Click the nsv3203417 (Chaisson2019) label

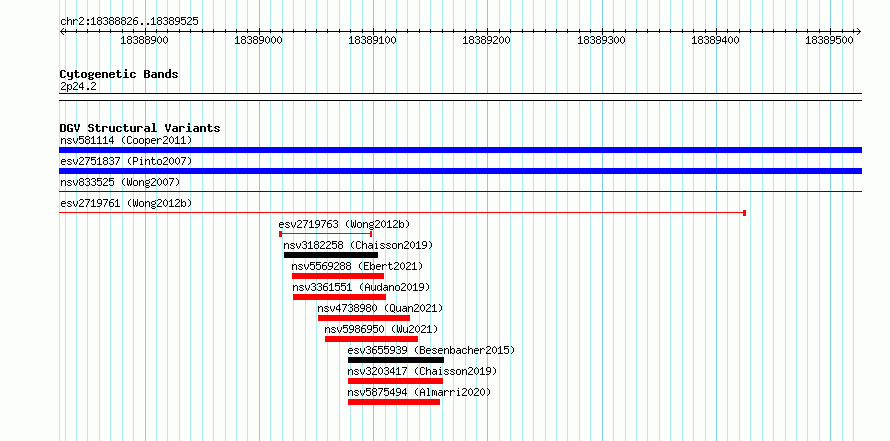click(x=422, y=371)
